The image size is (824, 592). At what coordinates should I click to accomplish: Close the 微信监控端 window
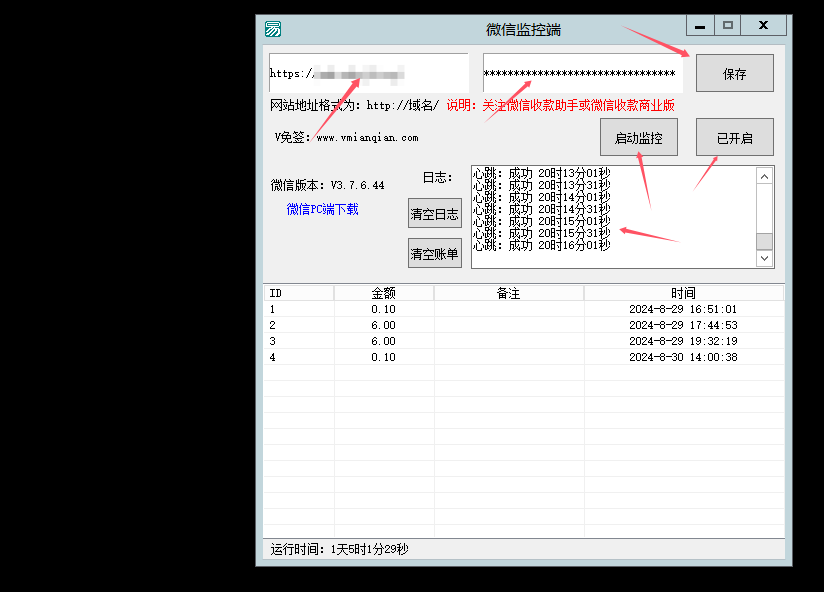tap(764, 25)
